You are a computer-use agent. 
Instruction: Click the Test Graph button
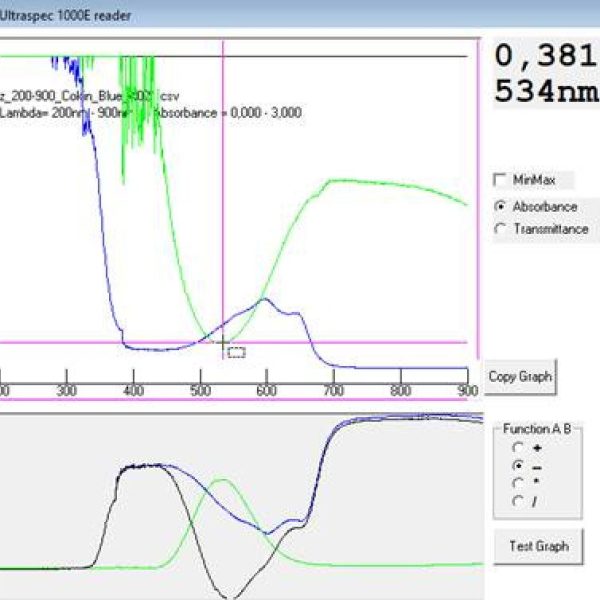click(x=538, y=546)
